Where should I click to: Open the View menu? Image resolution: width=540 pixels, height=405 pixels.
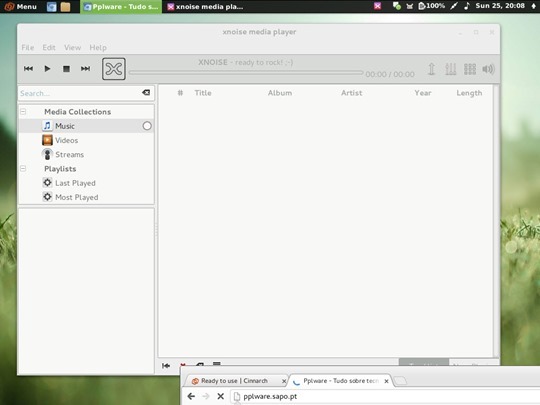click(72, 48)
